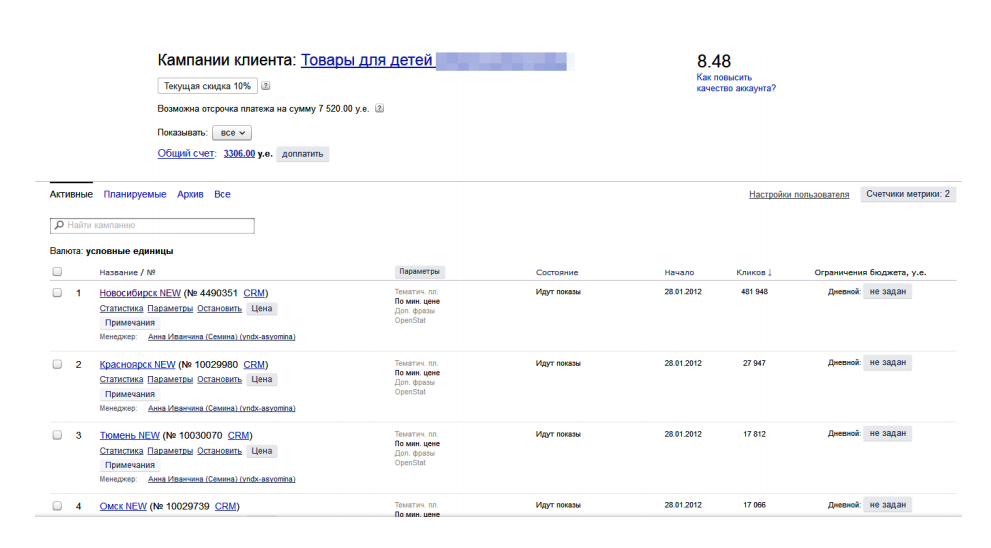
Task: Click Параметры column header button
Action: tap(419, 272)
